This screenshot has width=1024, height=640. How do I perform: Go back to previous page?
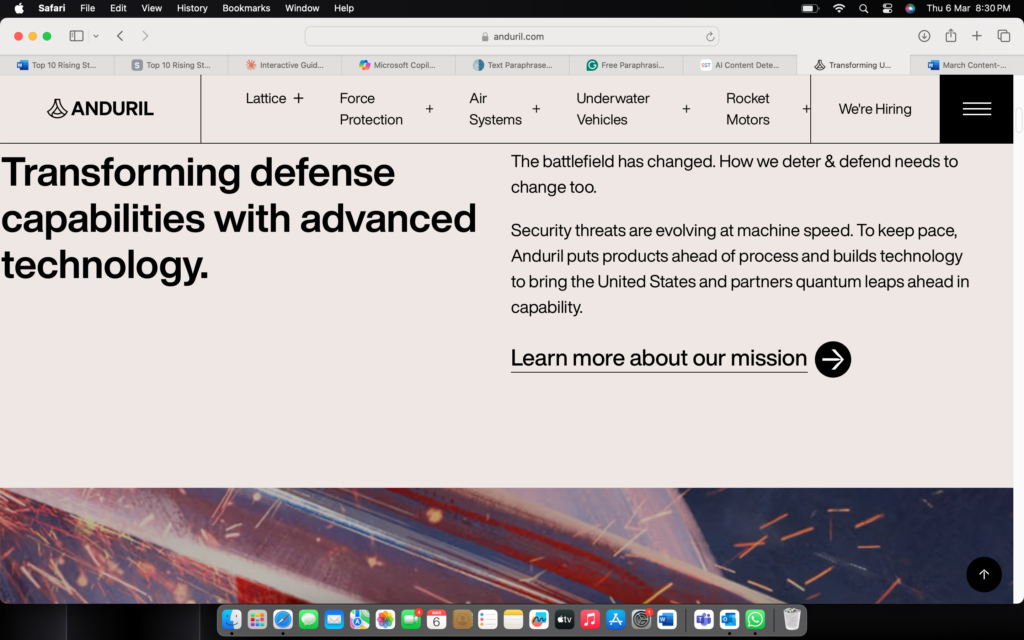click(x=120, y=36)
